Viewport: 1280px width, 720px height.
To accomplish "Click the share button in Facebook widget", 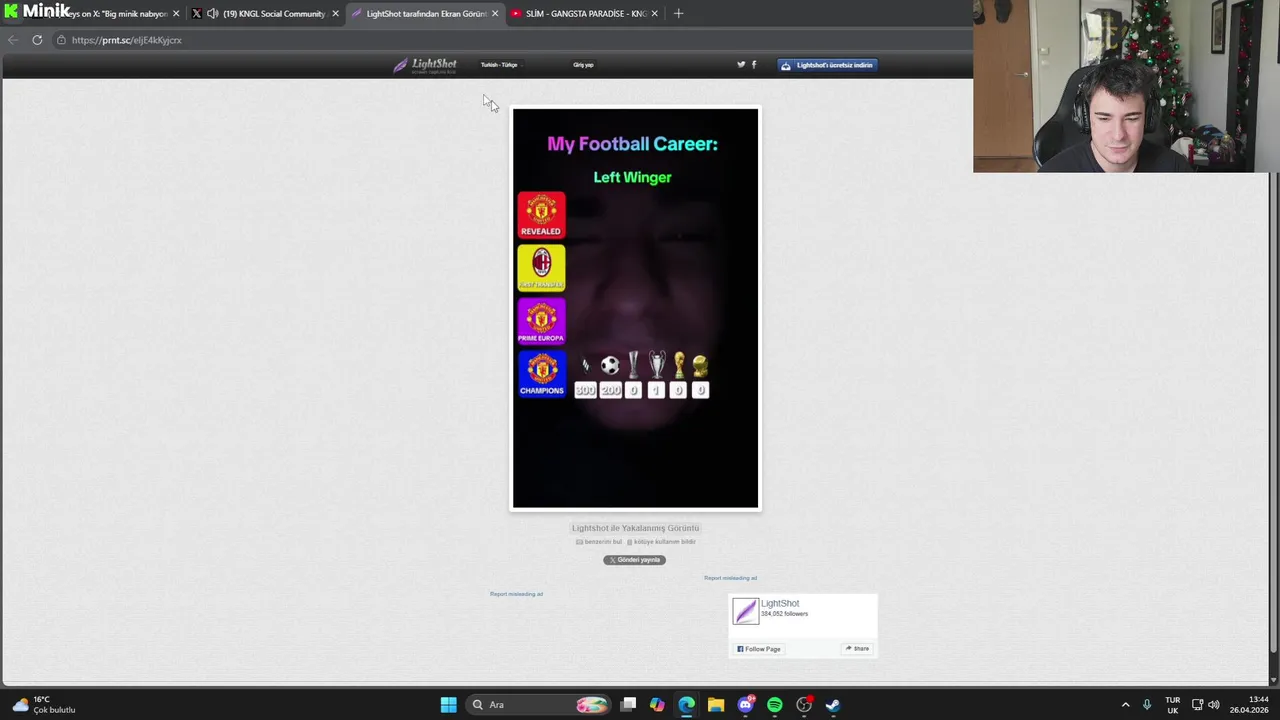I will pyautogui.click(x=857, y=649).
